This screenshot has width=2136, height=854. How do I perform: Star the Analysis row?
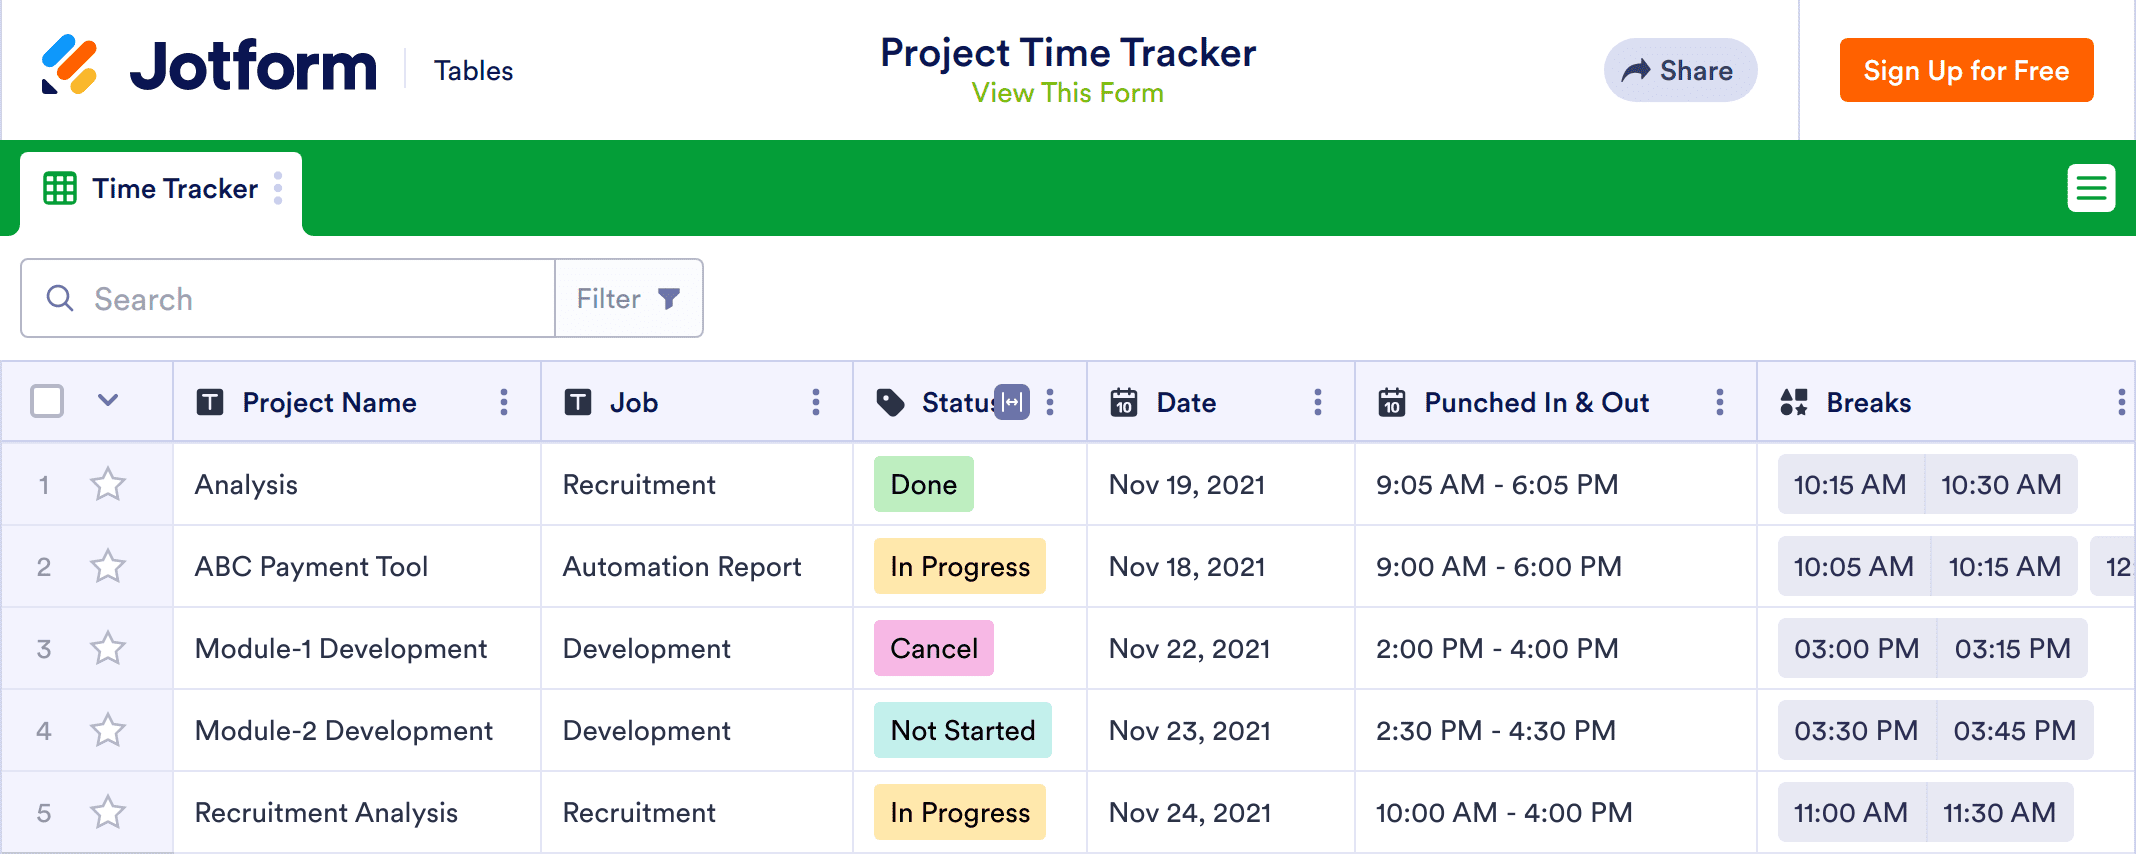click(x=108, y=485)
